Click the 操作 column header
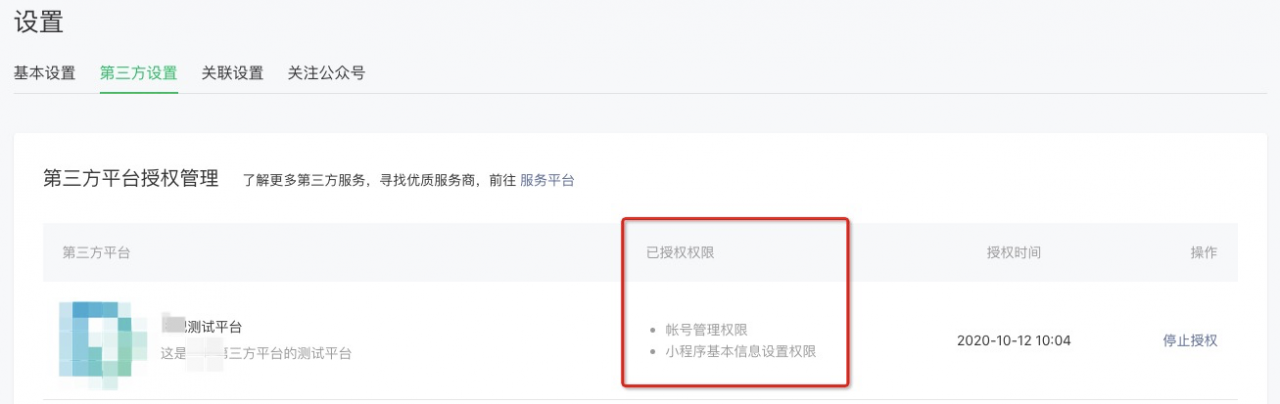 pos(1203,253)
